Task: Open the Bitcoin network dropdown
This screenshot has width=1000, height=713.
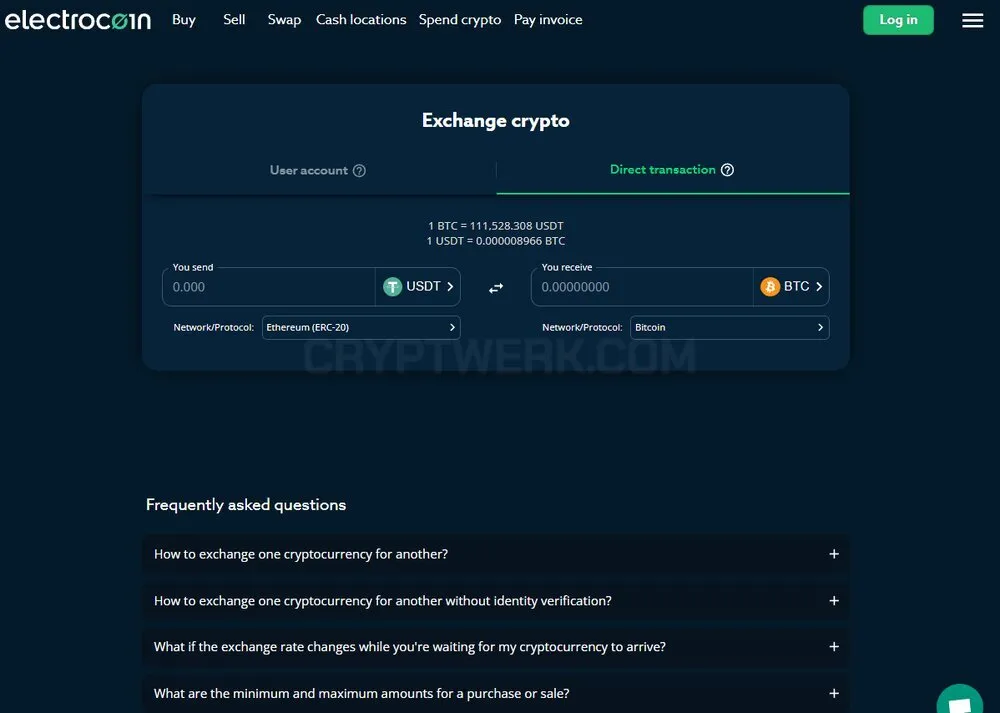Action: 730,328
